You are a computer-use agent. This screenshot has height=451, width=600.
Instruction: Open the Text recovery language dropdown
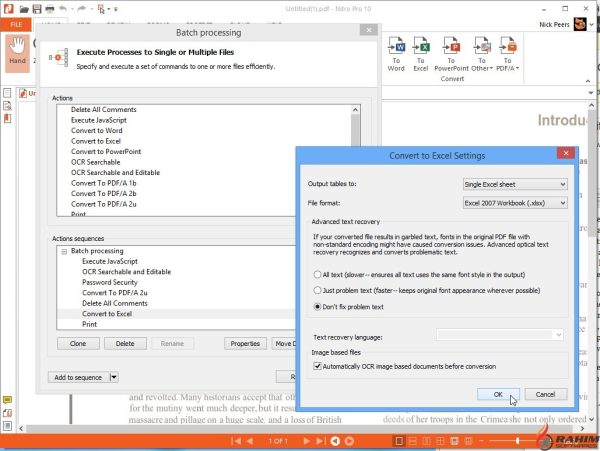pyautogui.click(x=499, y=335)
